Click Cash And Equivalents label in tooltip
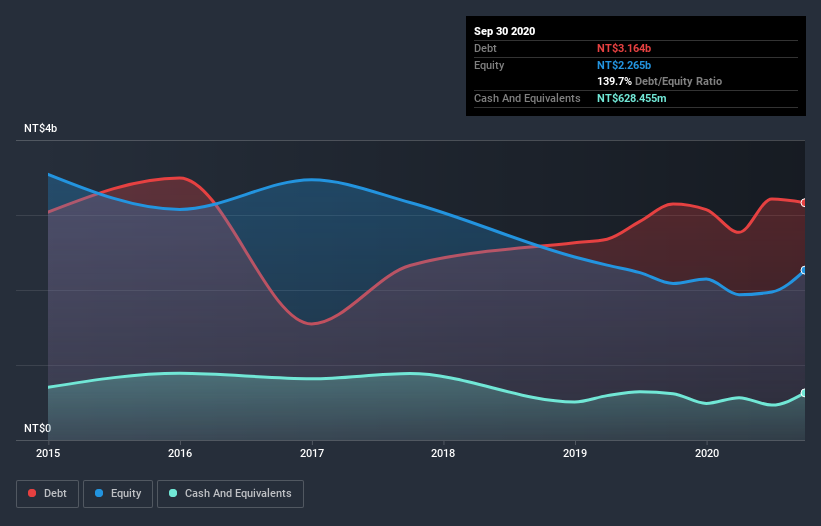The height and width of the screenshot is (526, 821). [x=527, y=98]
